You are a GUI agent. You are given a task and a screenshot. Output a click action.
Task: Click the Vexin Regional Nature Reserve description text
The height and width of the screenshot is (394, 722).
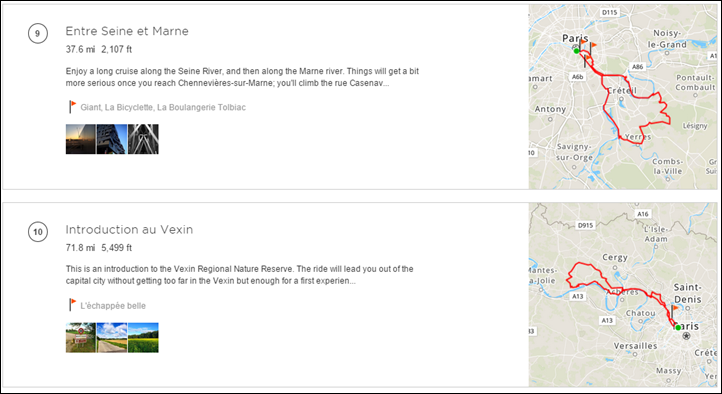[x=239, y=275]
